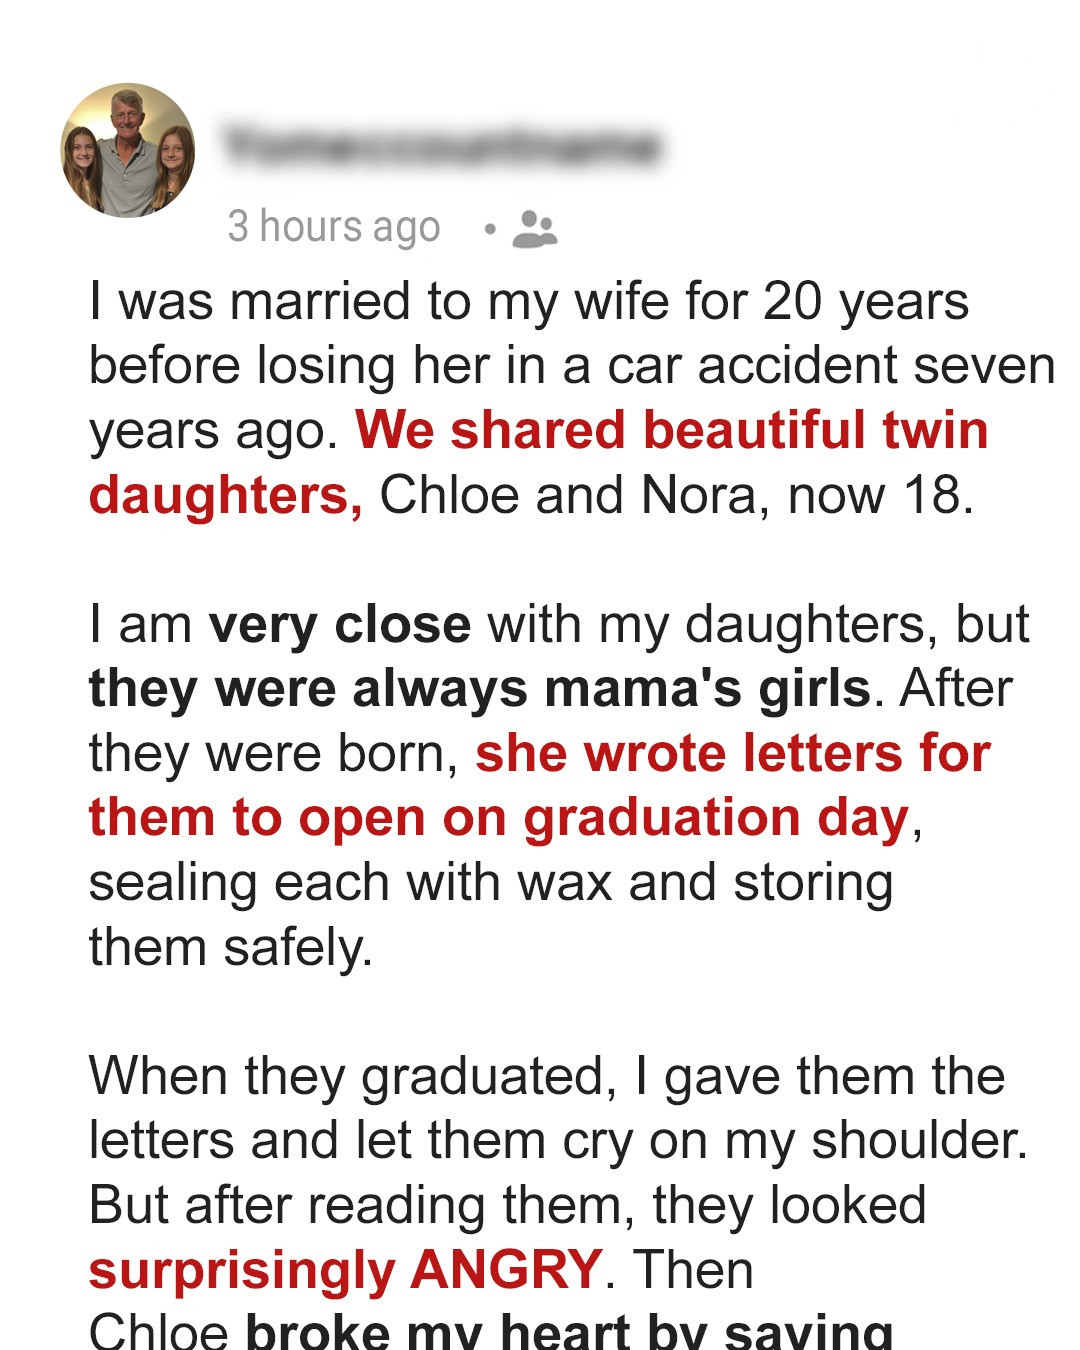Viewport: 1080px width, 1350px height.
Task: Click the line starting "When they graduated"
Action: (546, 1076)
